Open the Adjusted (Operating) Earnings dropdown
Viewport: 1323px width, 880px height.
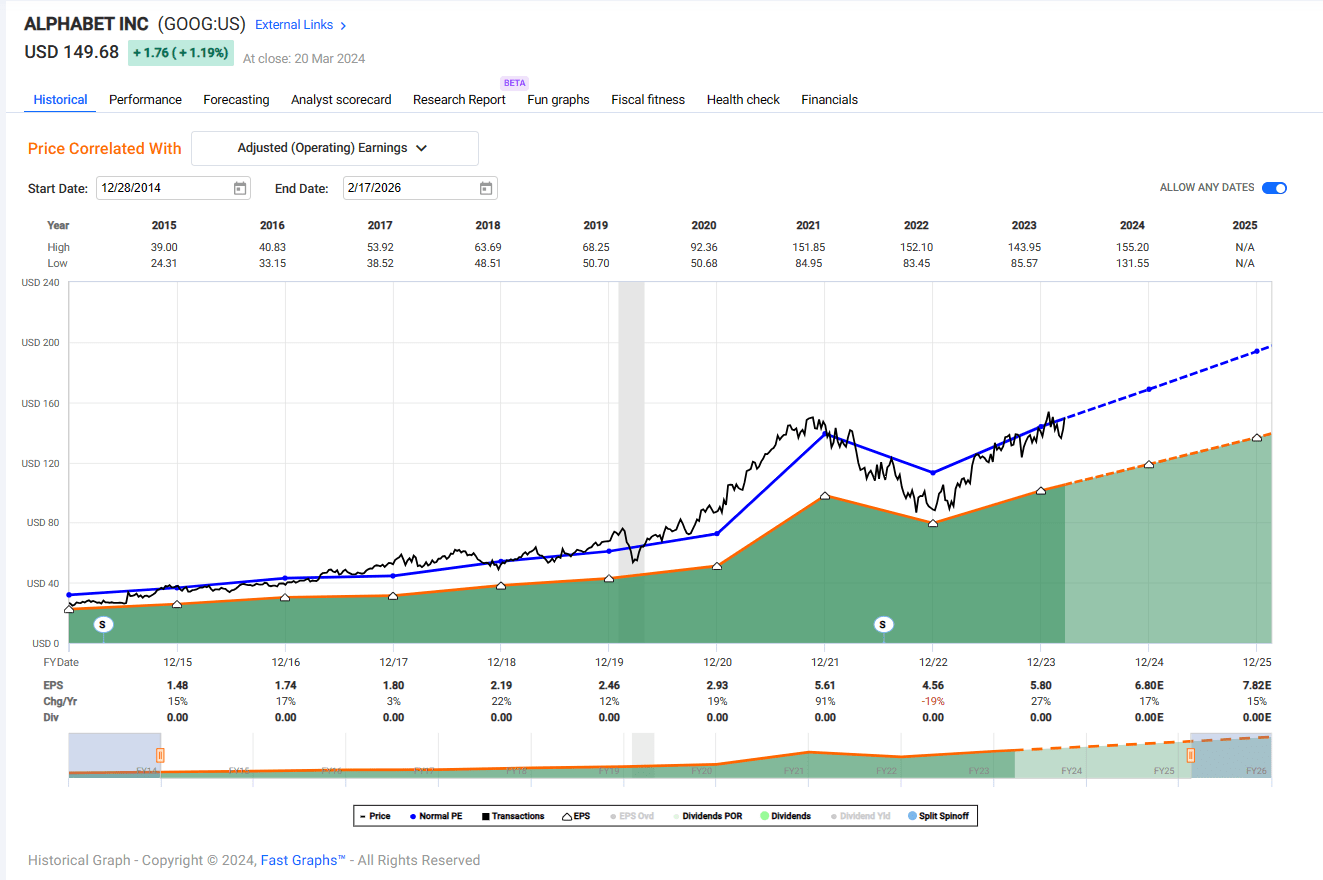pyautogui.click(x=334, y=148)
